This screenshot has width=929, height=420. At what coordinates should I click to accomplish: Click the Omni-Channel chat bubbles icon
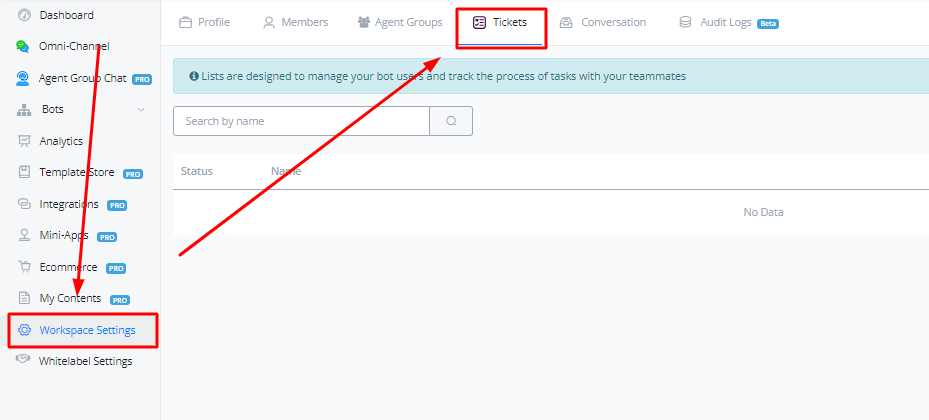point(23,46)
